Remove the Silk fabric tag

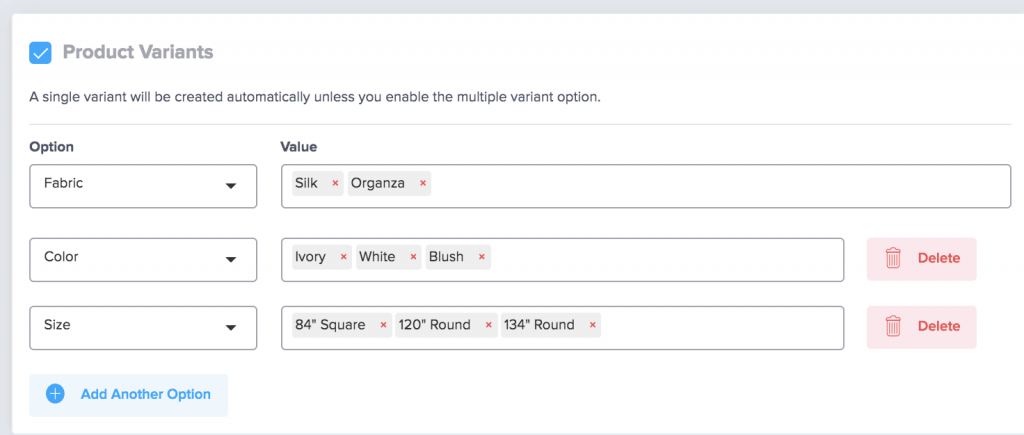tap(335, 184)
